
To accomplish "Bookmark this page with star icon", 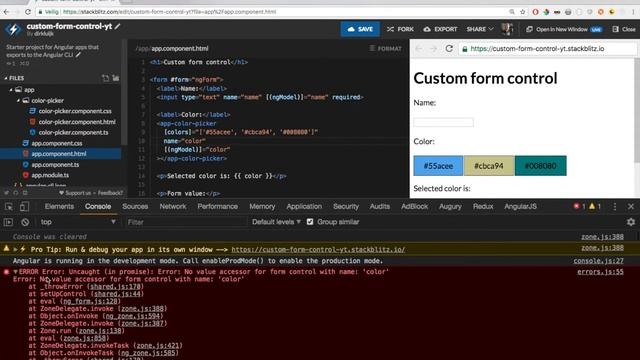I will (522, 12).
